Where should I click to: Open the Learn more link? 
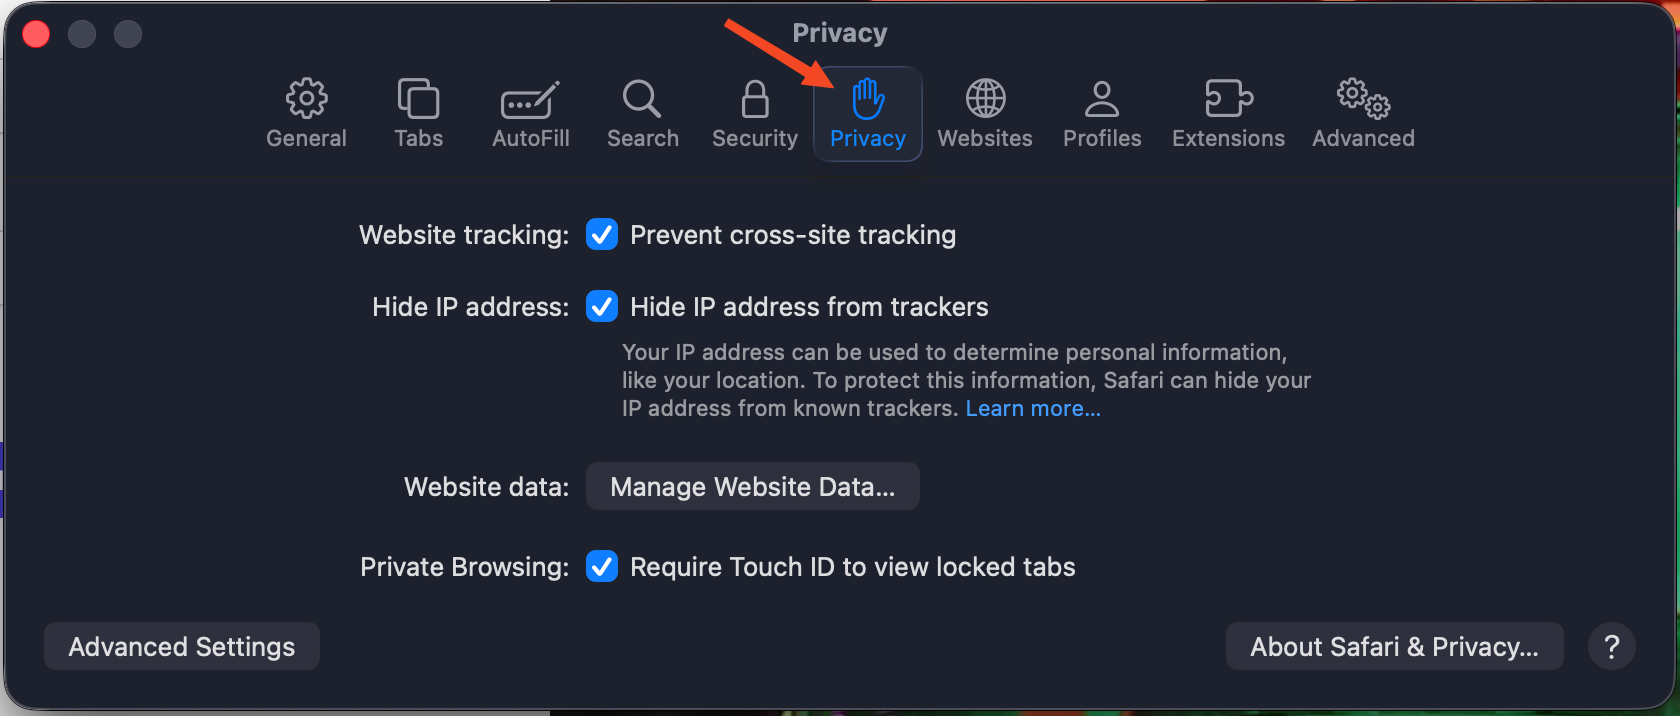pos(1033,409)
